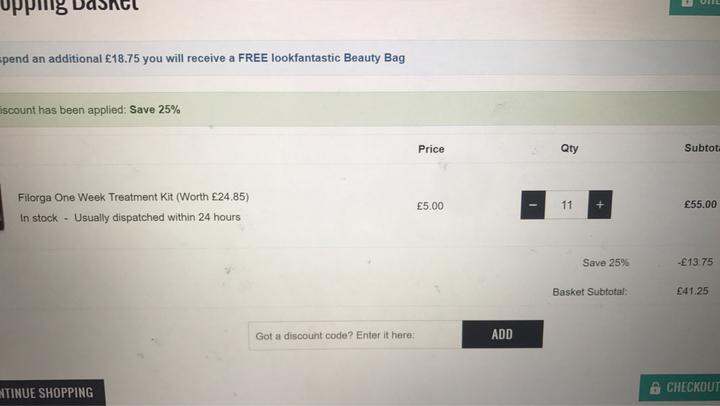
Task: Click the discount code input field
Action: click(355, 335)
